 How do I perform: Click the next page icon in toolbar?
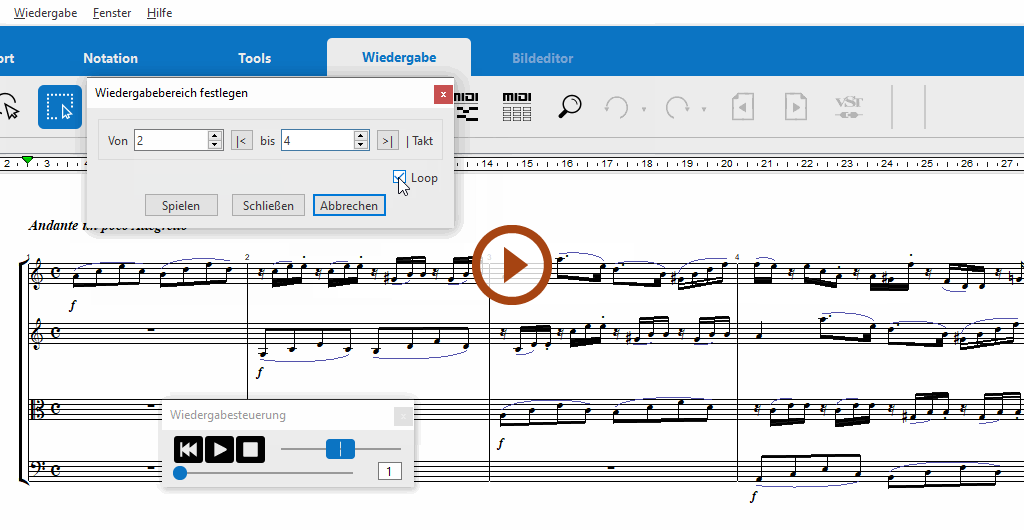point(795,107)
